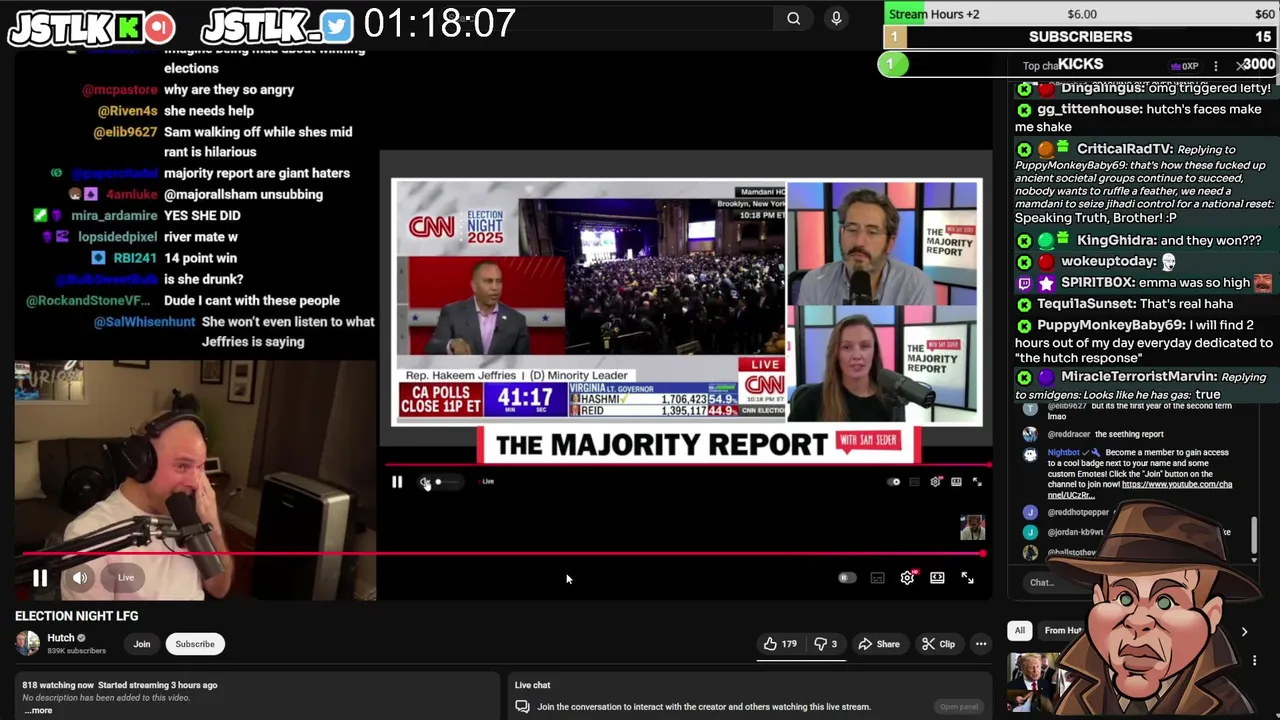Open live chat options three-dot menu
Screen dimensions: 1280x720
point(1216,66)
